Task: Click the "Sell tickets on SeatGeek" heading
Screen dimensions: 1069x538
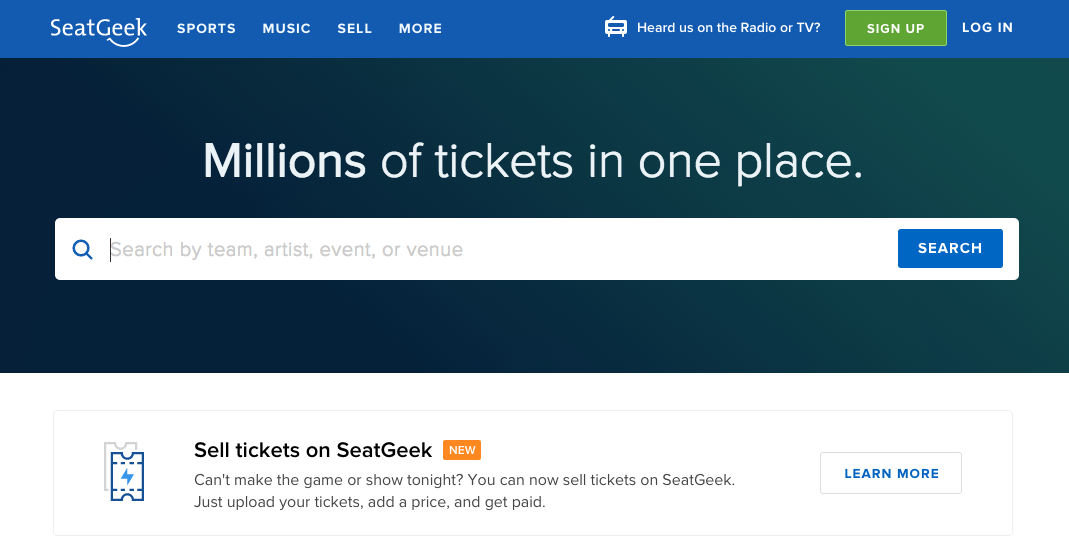Action: pyautogui.click(x=313, y=450)
